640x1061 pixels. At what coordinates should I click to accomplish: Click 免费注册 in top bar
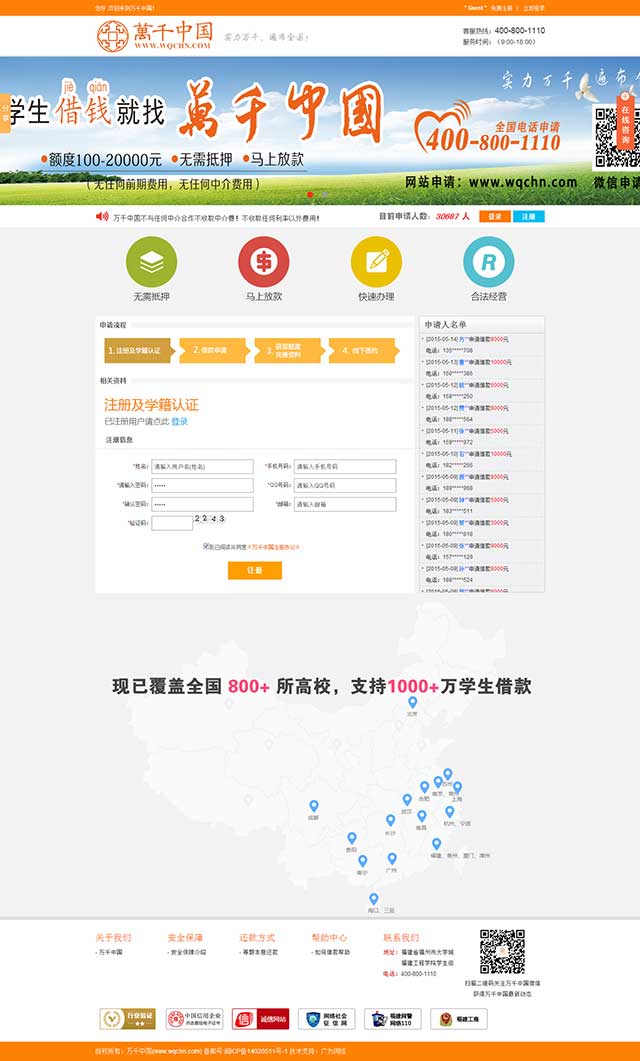[x=501, y=8]
